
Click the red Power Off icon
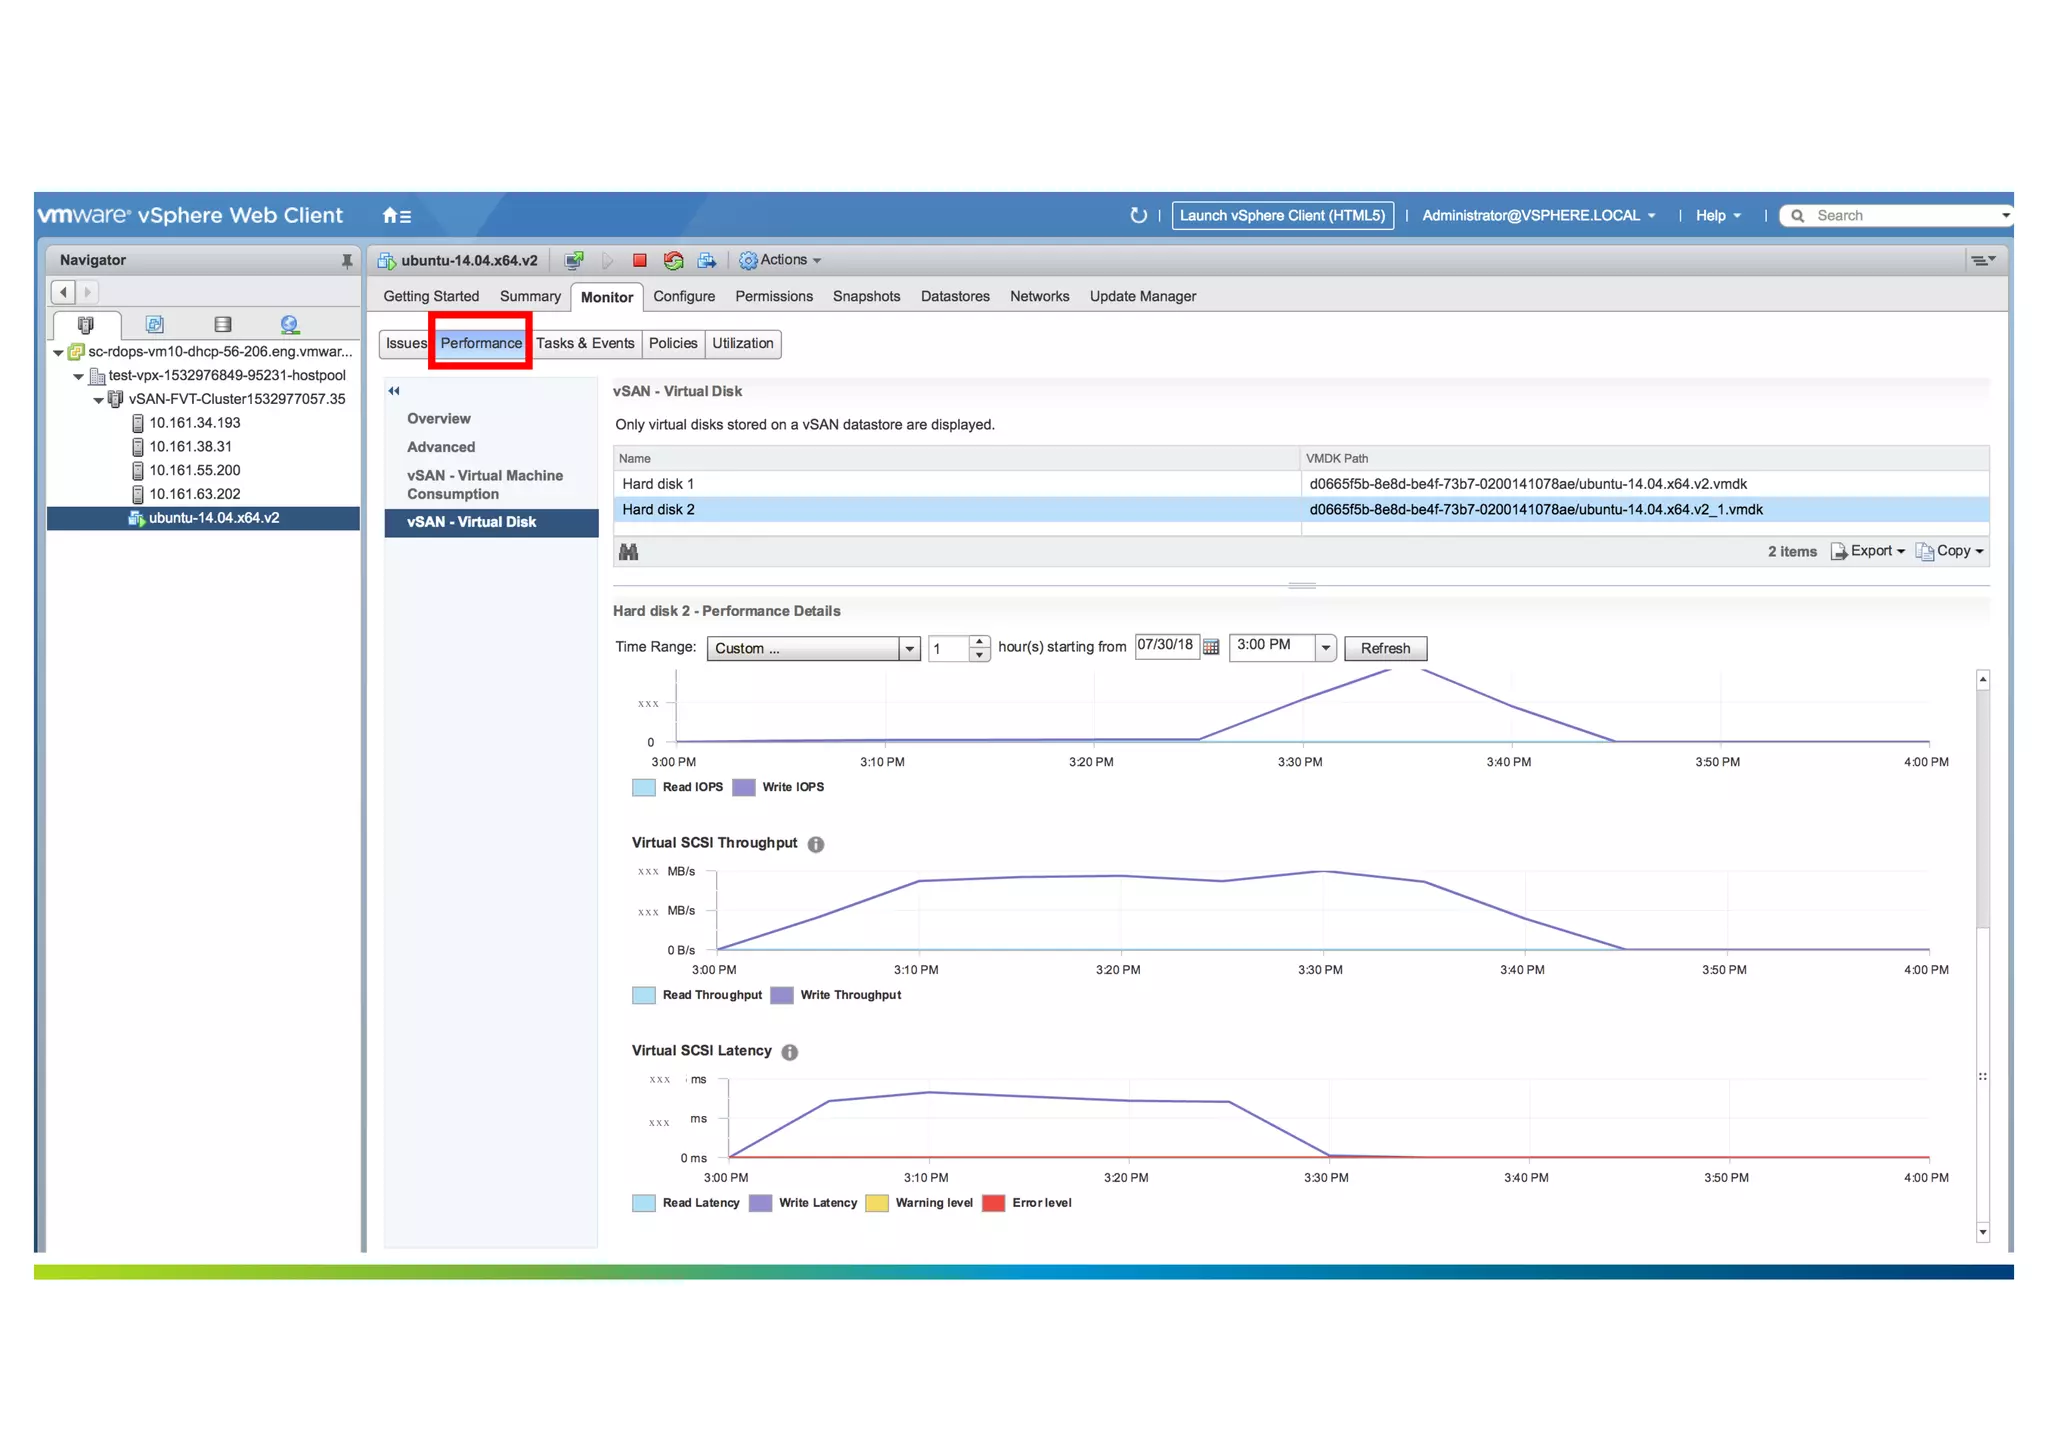pyautogui.click(x=640, y=261)
